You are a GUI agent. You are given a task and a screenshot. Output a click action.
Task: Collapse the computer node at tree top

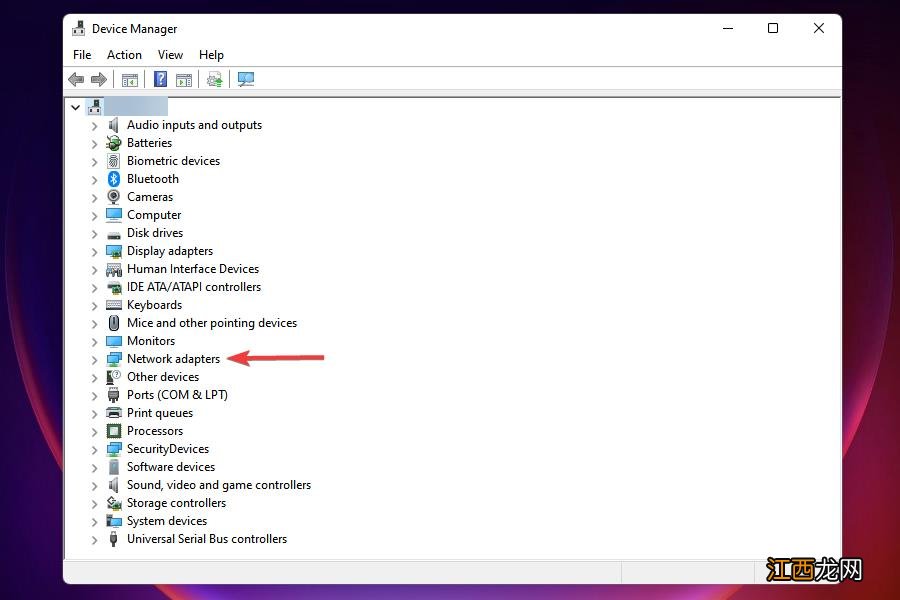click(75, 107)
